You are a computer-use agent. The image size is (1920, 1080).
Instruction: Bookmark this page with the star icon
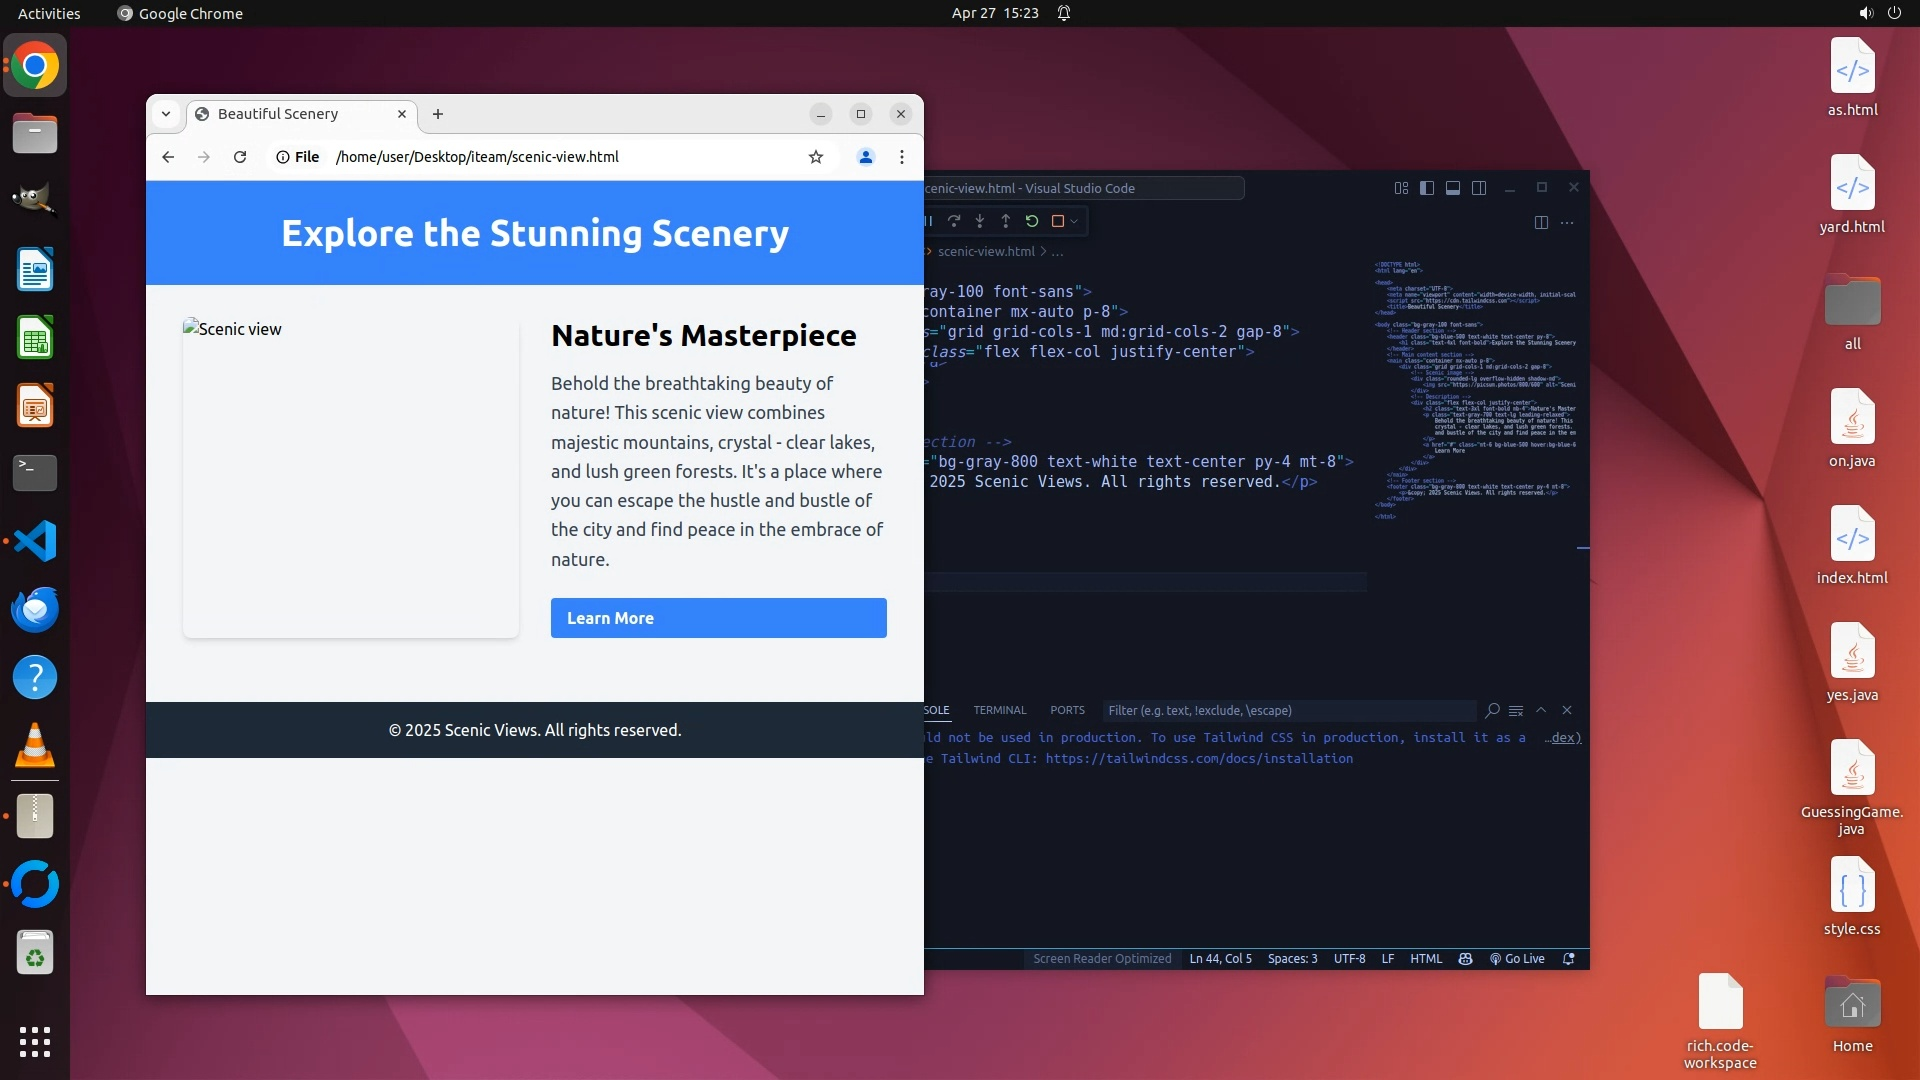click(x=816, y=157)
